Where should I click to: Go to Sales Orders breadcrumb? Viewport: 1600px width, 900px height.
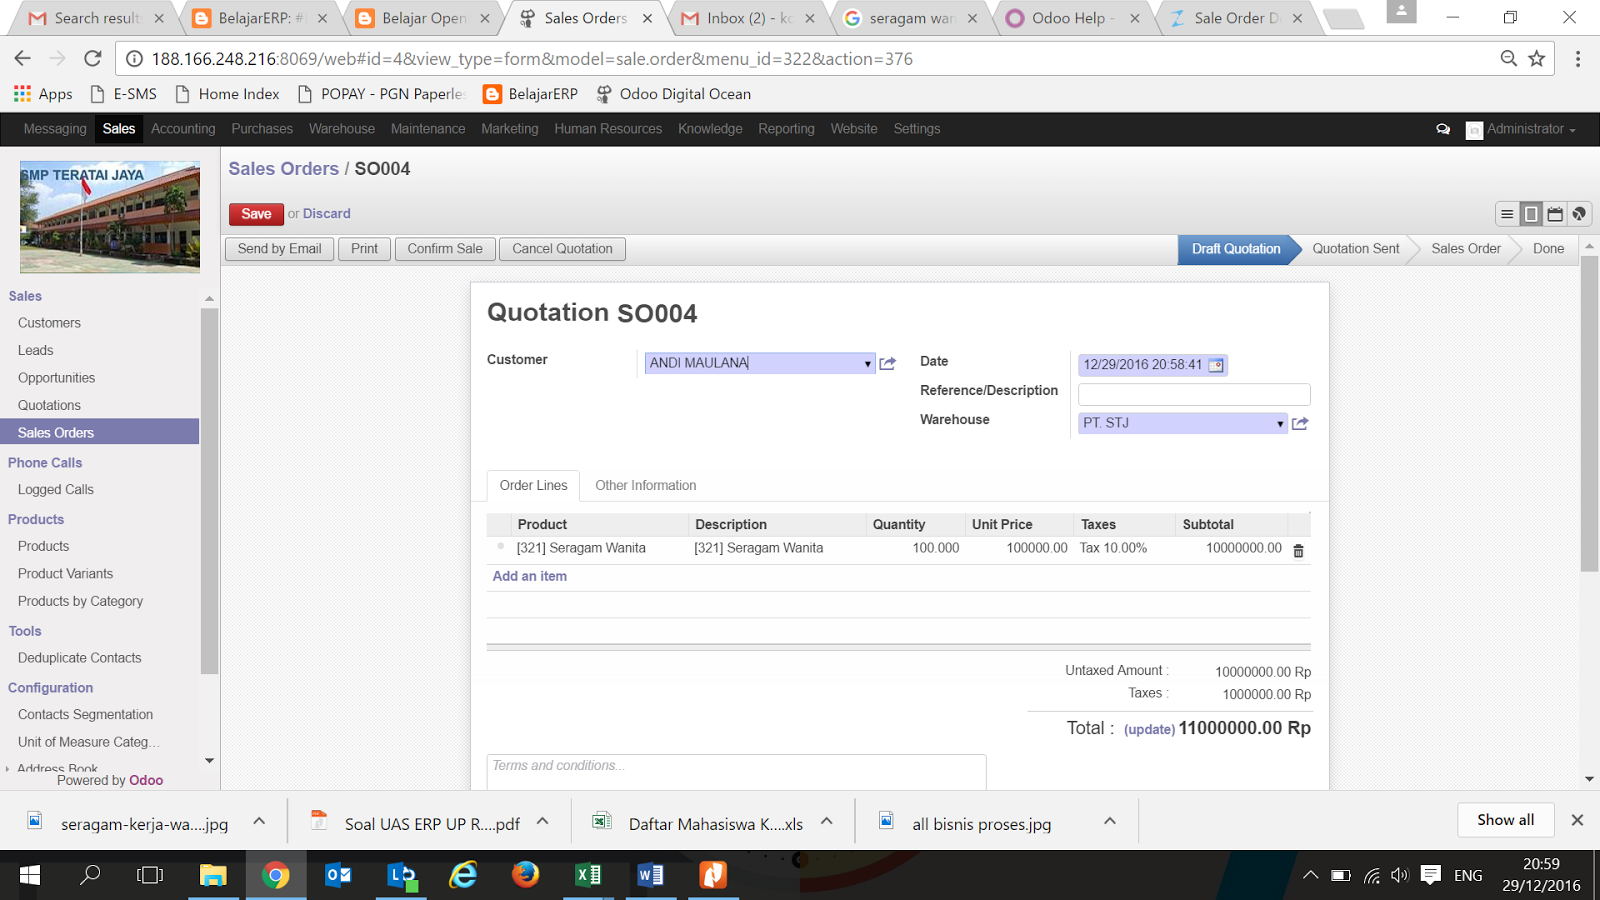click(284, 169)
